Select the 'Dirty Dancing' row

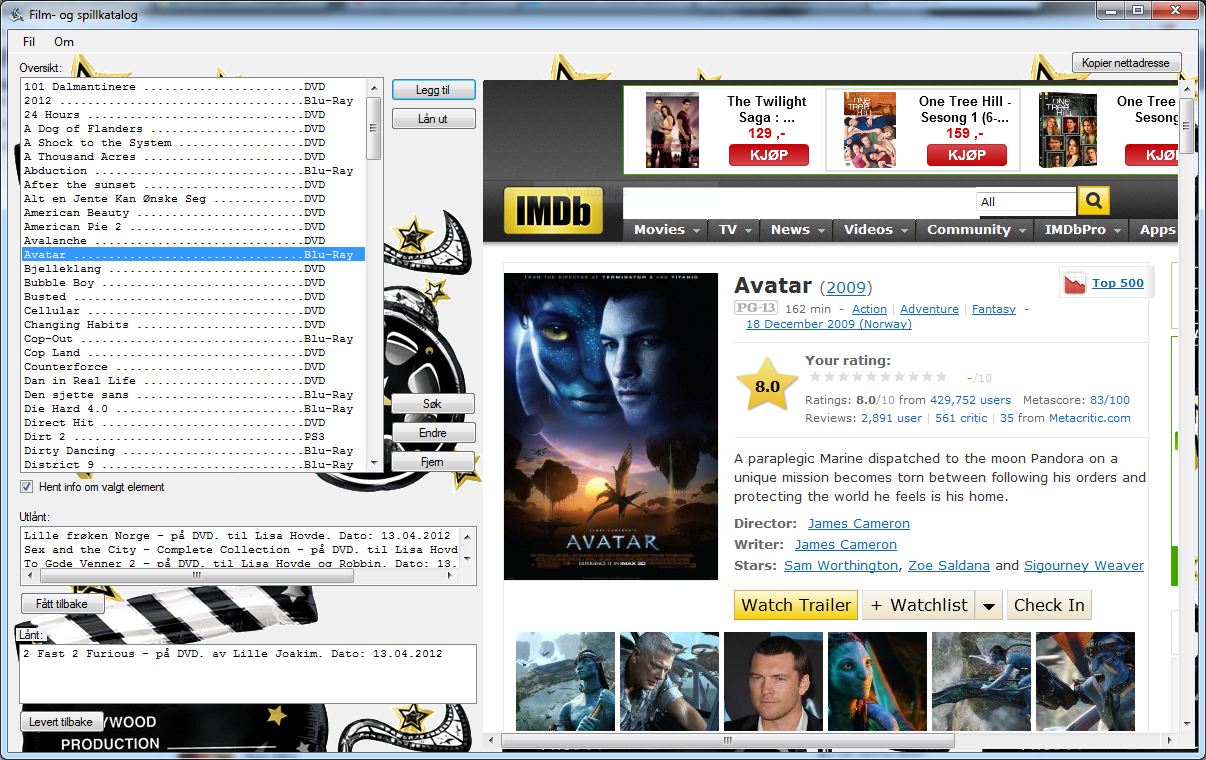coord(193,451)
